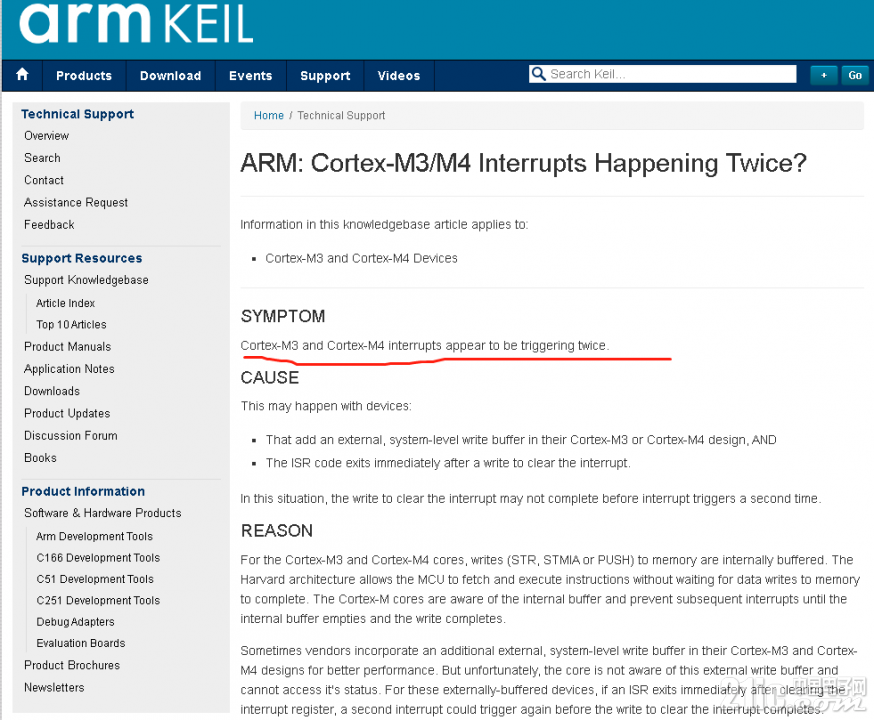
Task: Click the article title about Interrupts Happening Twice
Action: point(523,163)
